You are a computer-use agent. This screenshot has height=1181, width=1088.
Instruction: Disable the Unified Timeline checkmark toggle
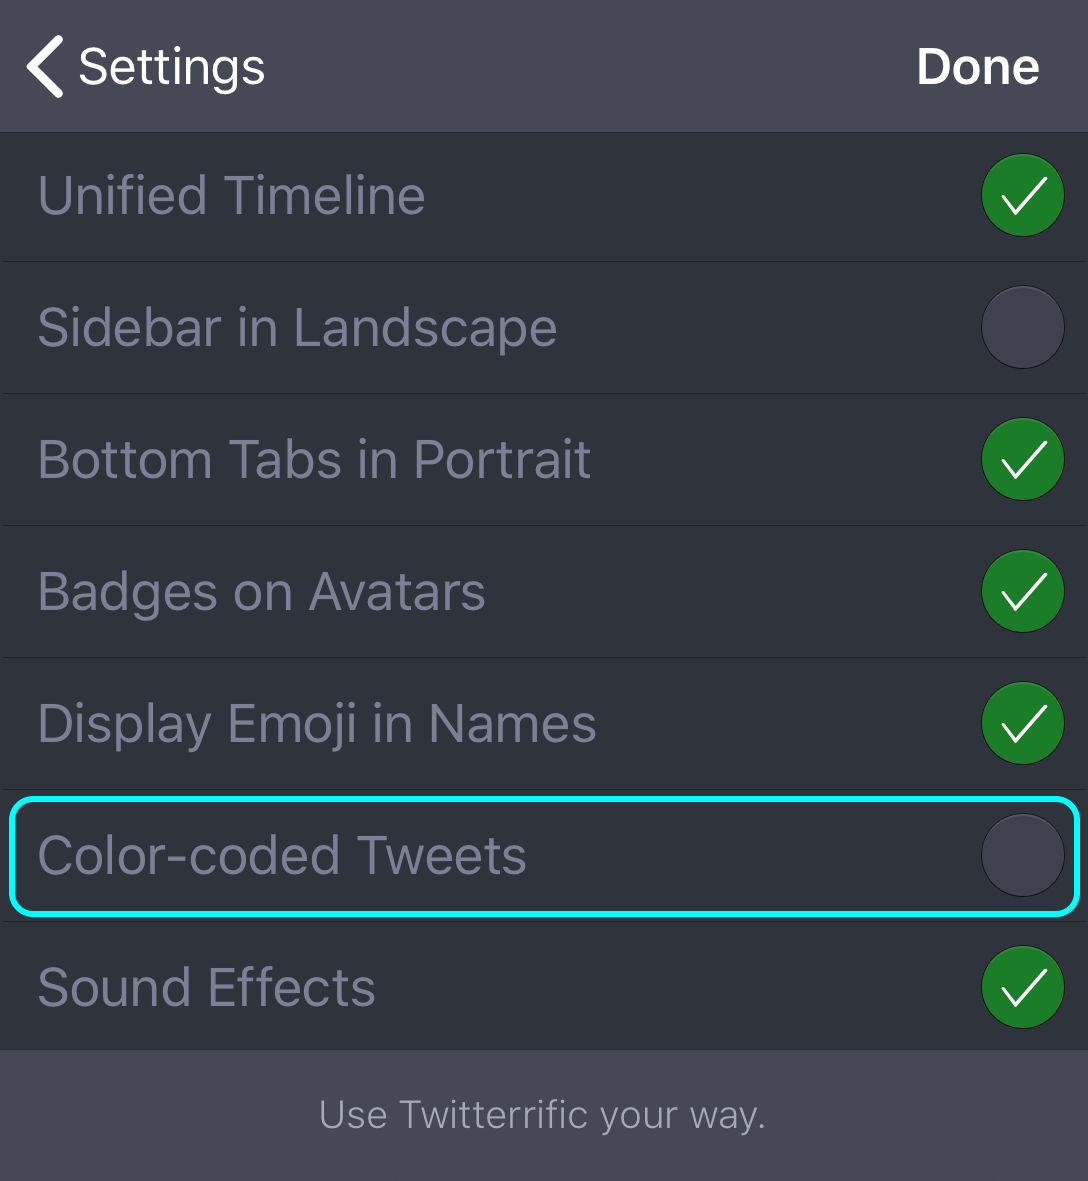(1022, 196)
